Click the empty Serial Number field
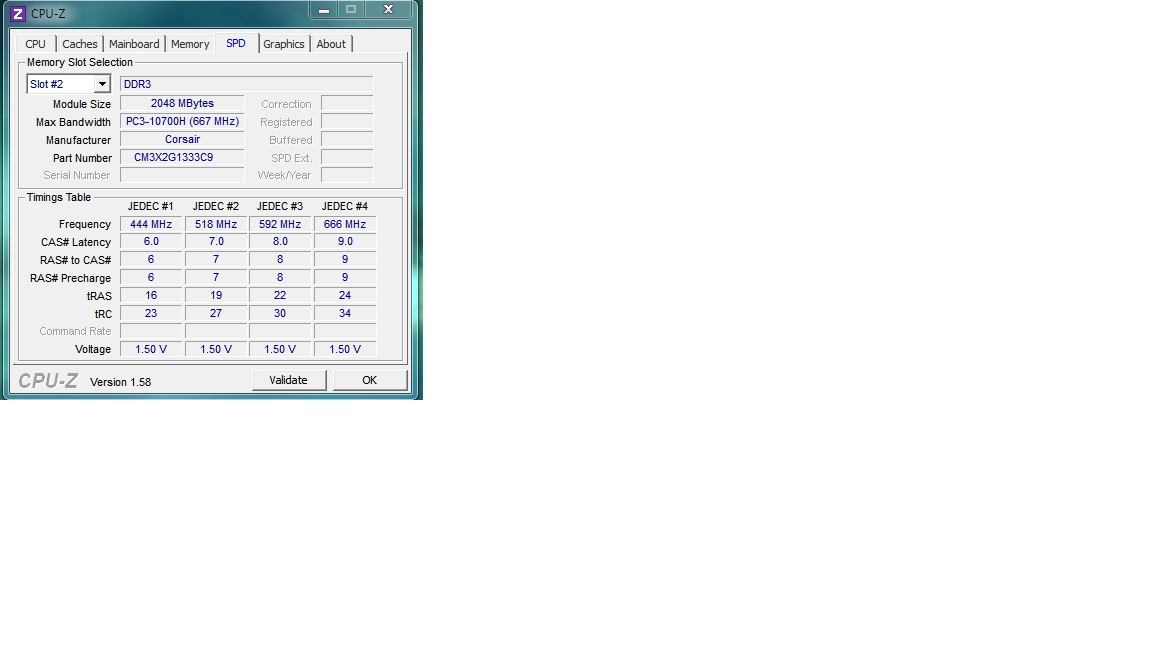The width and height of the screenshot is (1152, 648). coord(181,175)
